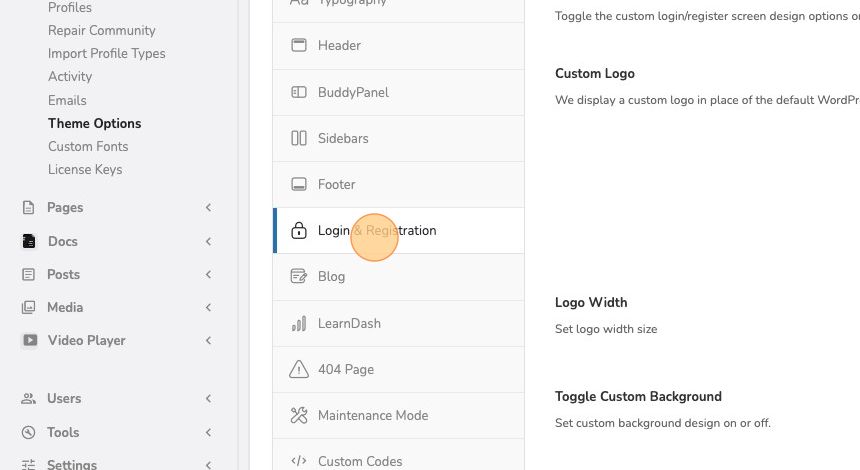Open the Docs menu item

(63, 241)
